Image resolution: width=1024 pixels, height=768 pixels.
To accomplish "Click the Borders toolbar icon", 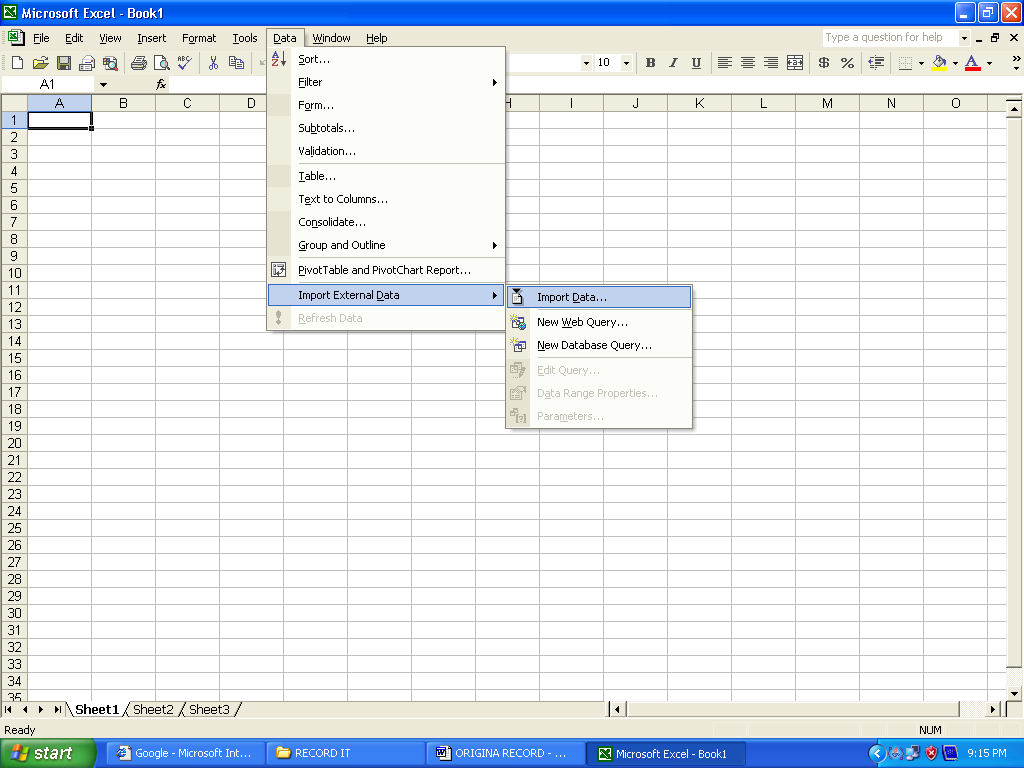I will click(905, 63).
